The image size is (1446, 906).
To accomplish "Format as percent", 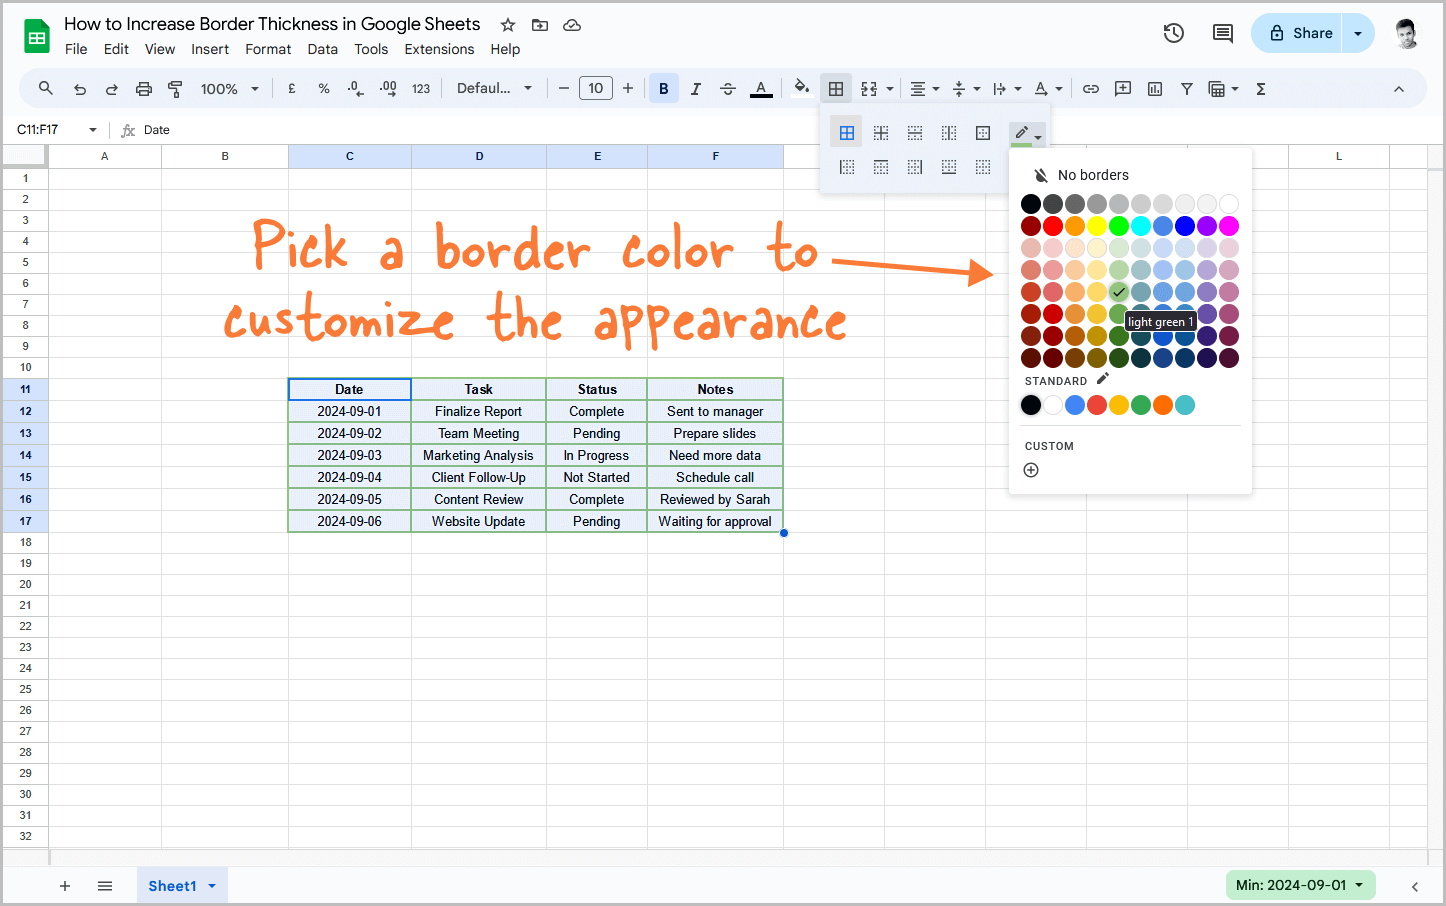I will [x=324, y=89].
